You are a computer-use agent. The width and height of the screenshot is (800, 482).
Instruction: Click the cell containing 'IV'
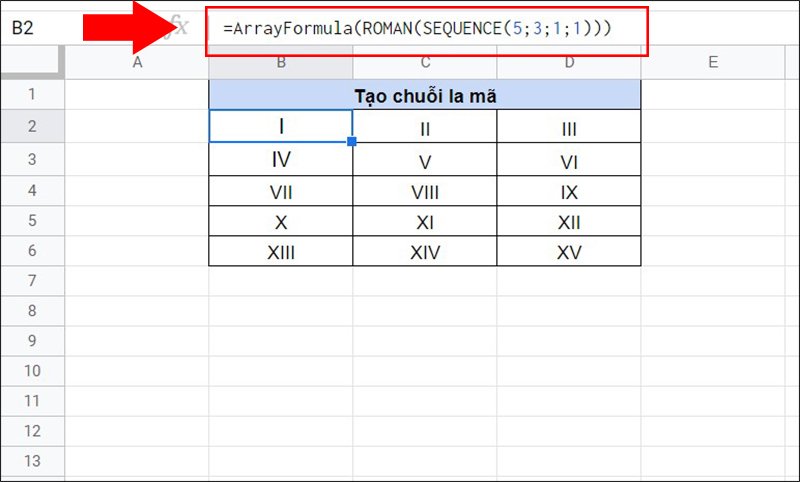pos(281,159)
